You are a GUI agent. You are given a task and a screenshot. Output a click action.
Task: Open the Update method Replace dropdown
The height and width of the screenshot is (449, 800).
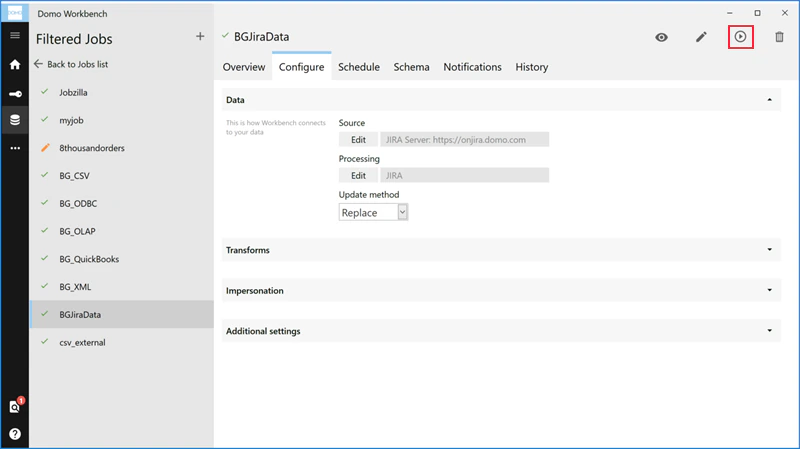(x=373, y=212)
